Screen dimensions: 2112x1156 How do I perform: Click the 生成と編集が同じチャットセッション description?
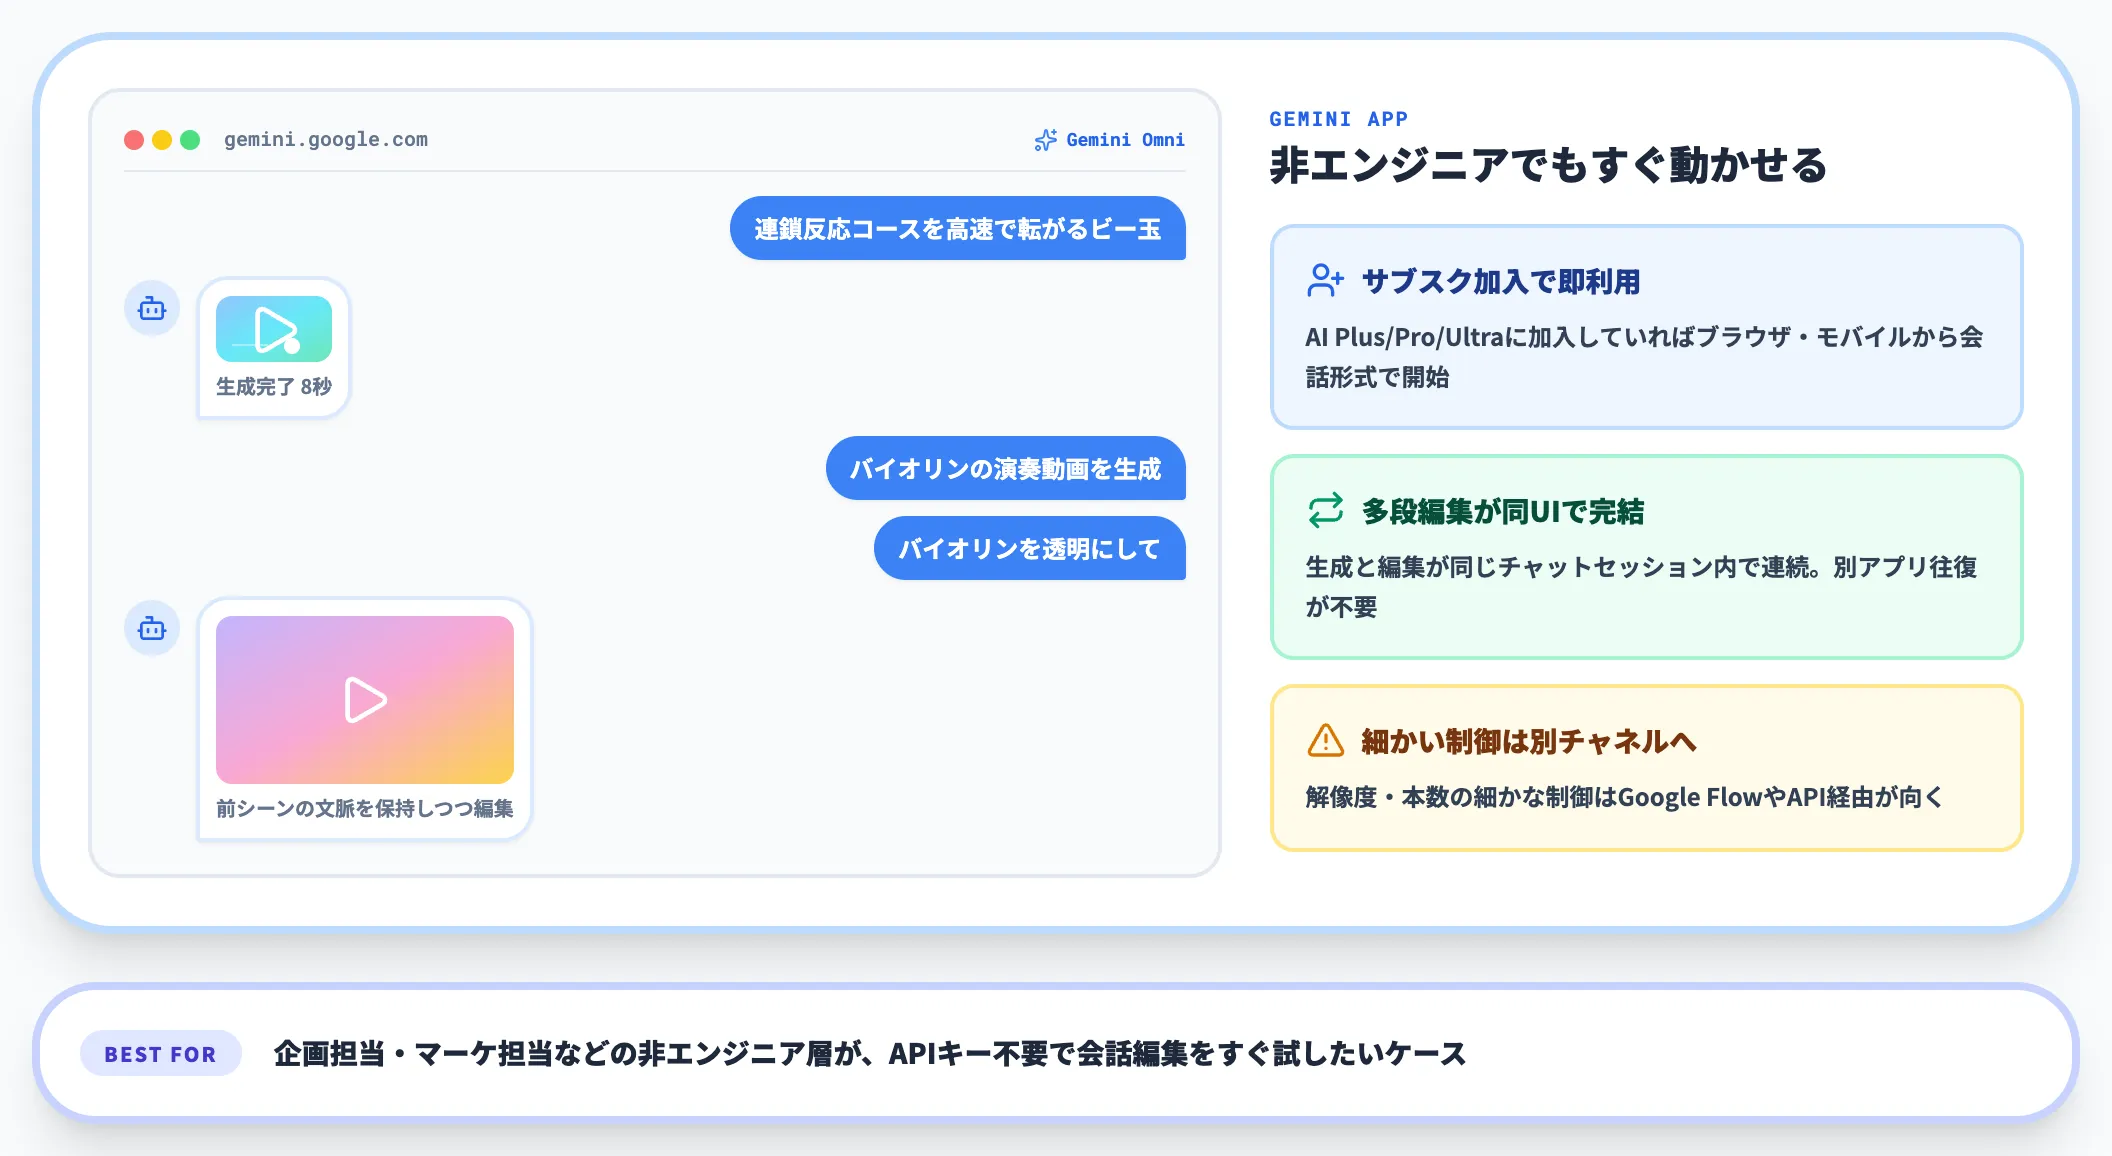[1641, 587]
